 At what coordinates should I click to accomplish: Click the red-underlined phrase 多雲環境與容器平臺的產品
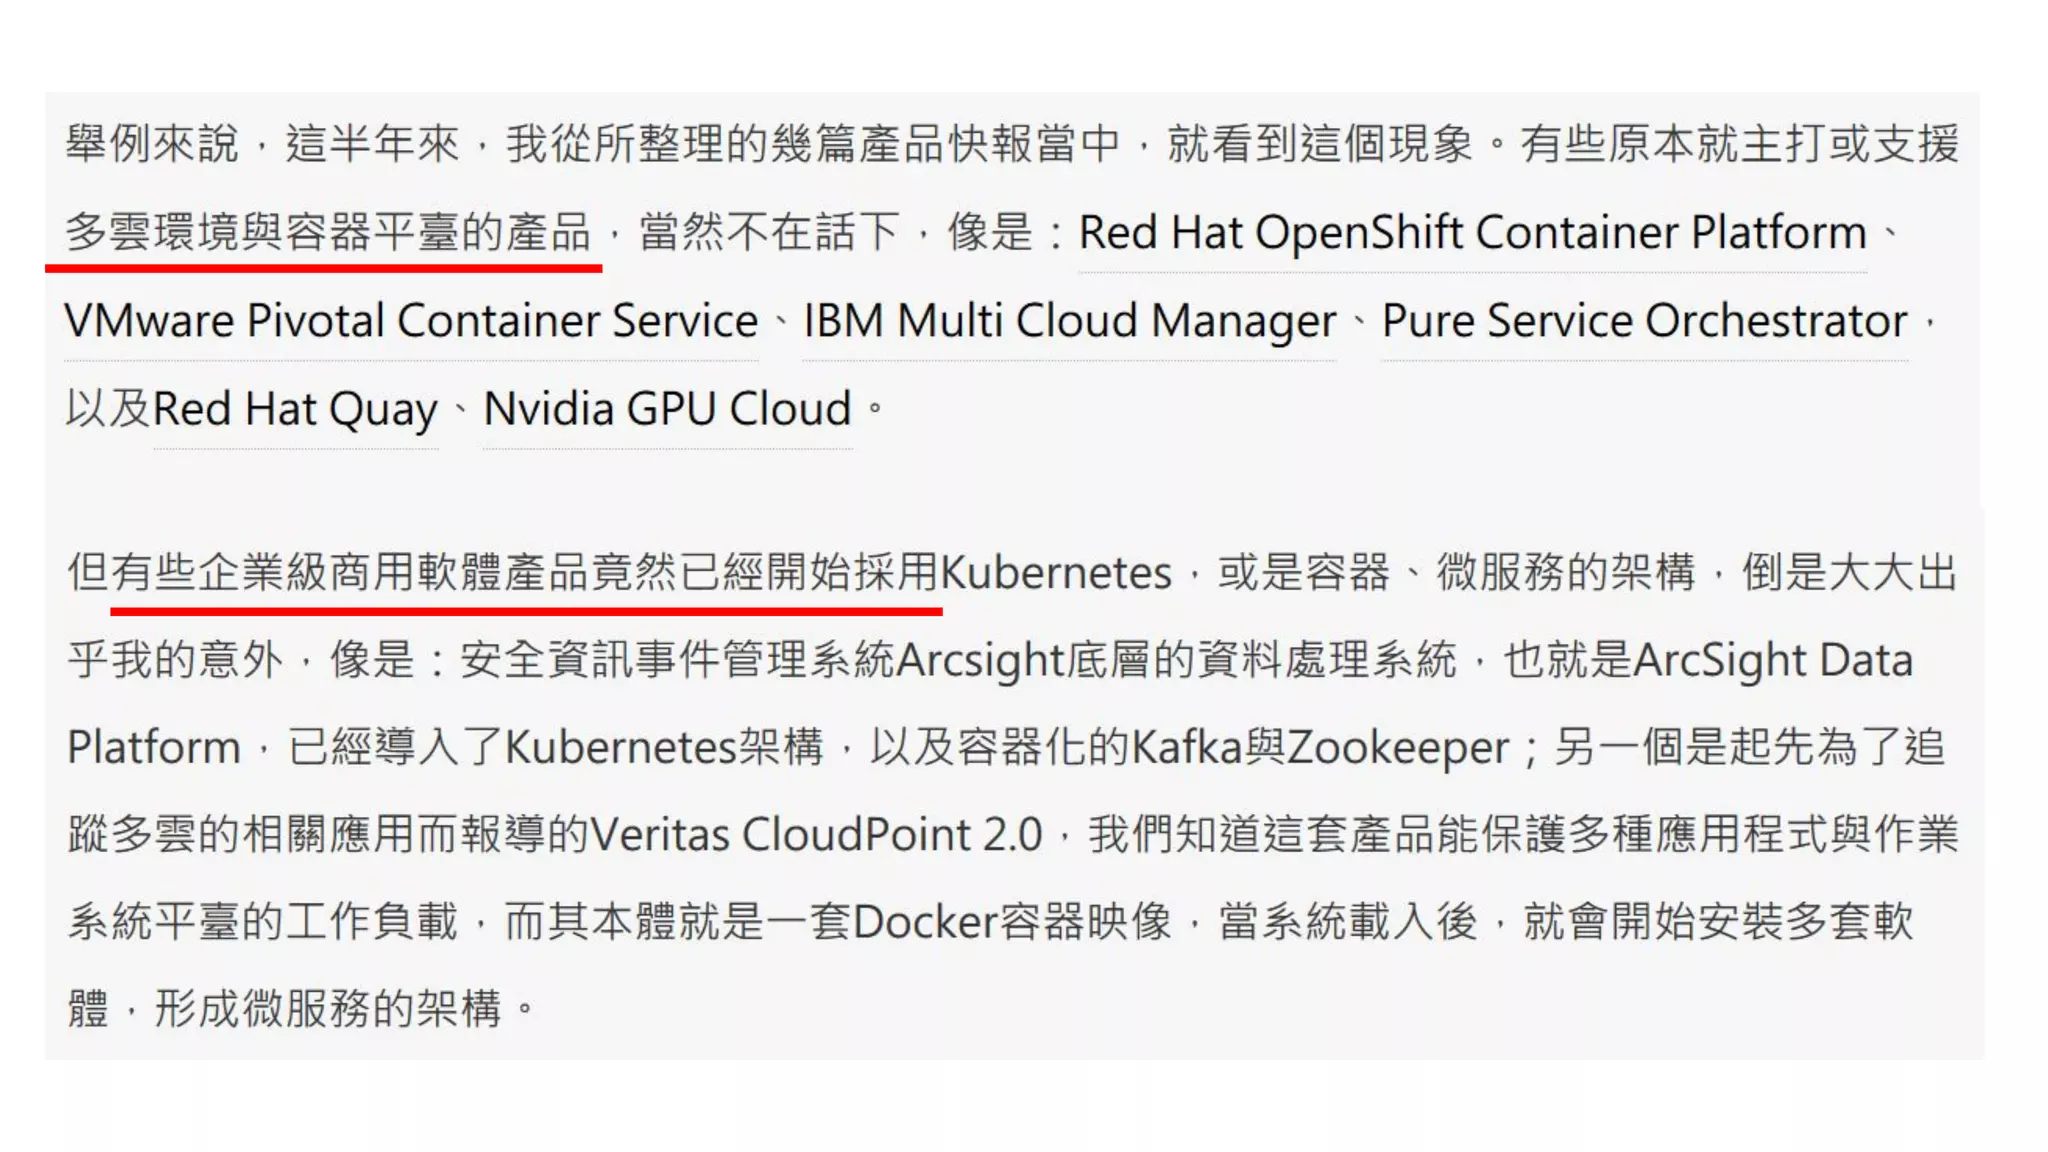328,232
